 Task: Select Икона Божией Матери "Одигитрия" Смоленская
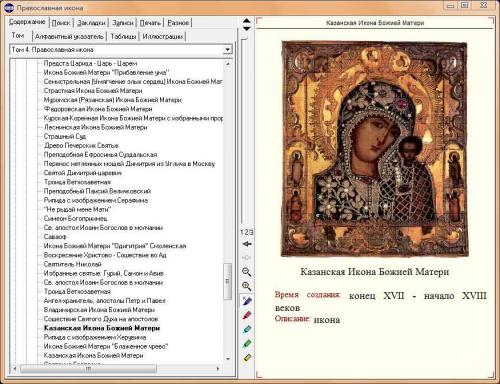pyautogui.click(x=115, y=246)
